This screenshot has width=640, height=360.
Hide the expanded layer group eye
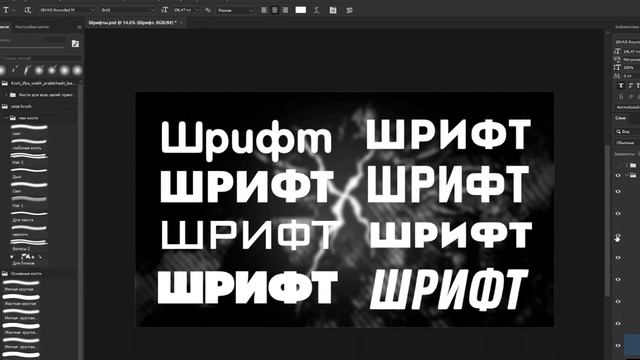[618, 176]
